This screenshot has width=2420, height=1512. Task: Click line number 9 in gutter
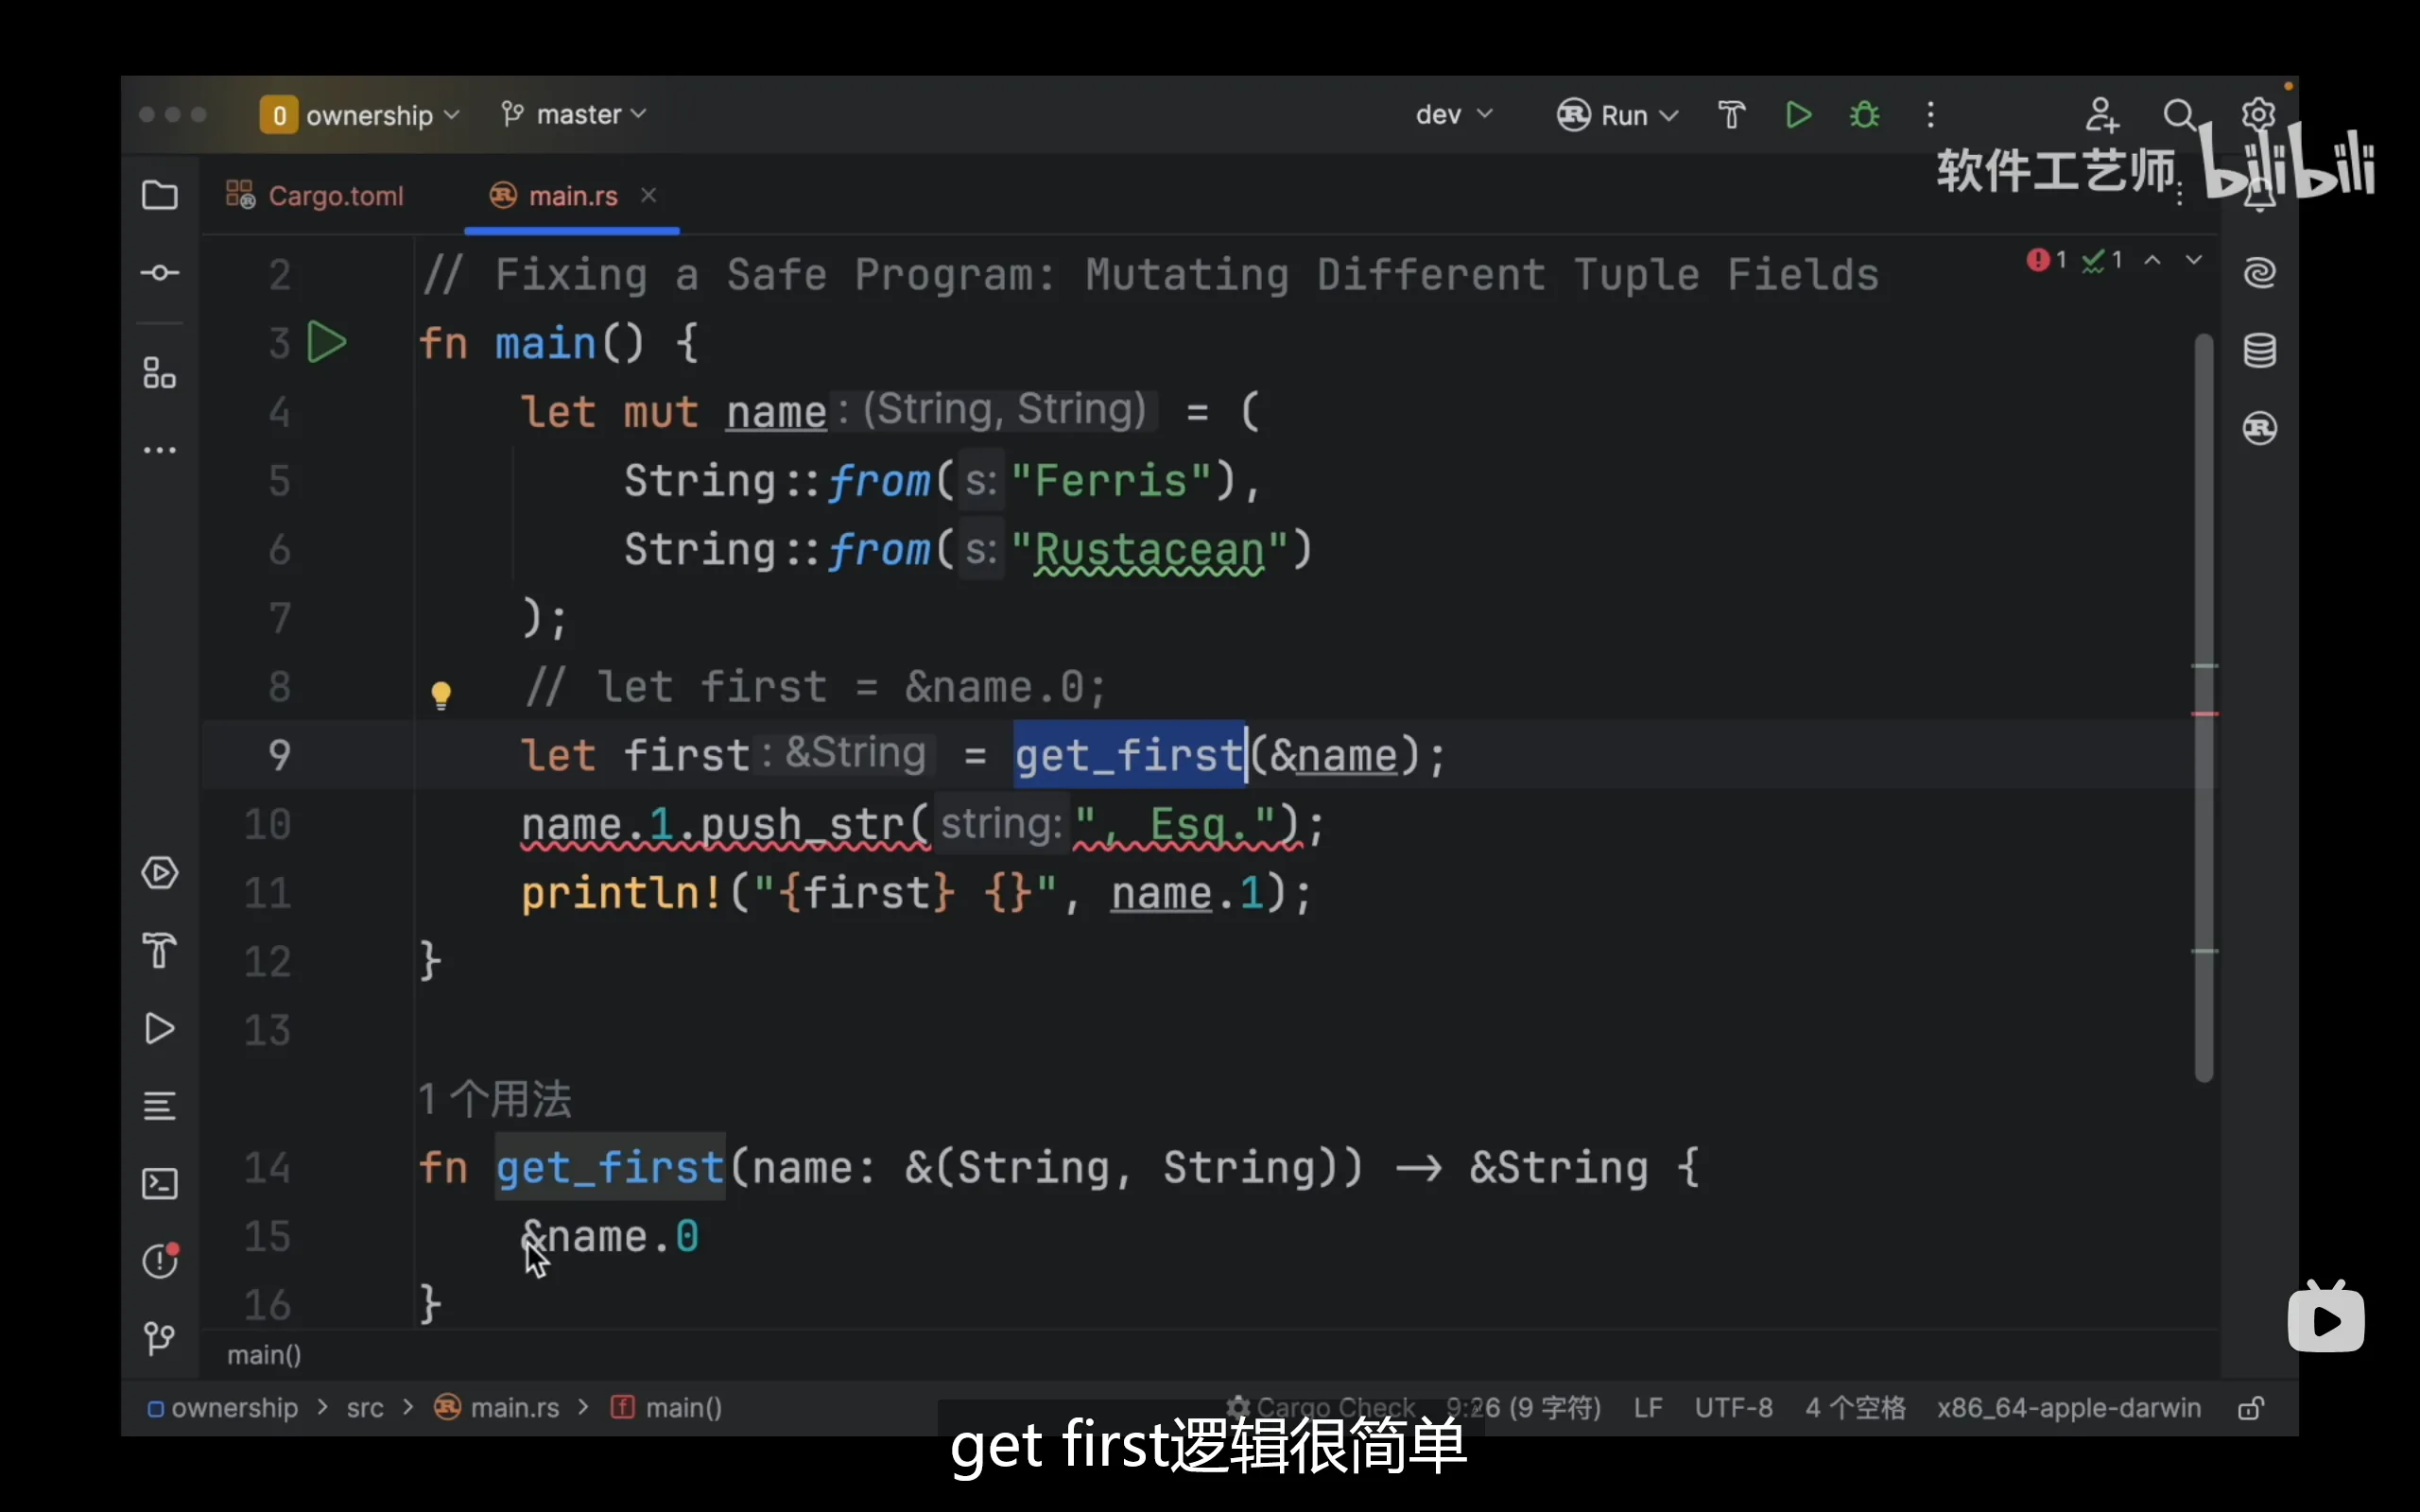point(279,755)
